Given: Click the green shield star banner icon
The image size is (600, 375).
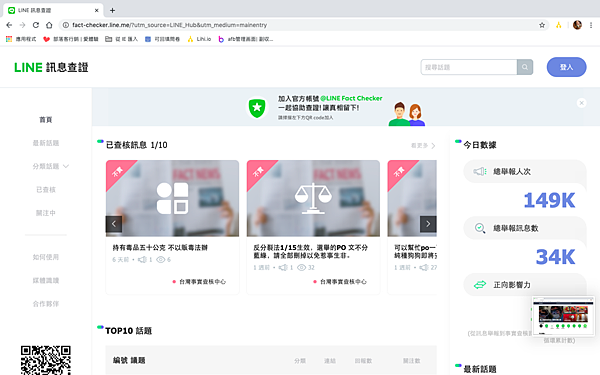Looking at the screenshot, I should click(257, 108).
